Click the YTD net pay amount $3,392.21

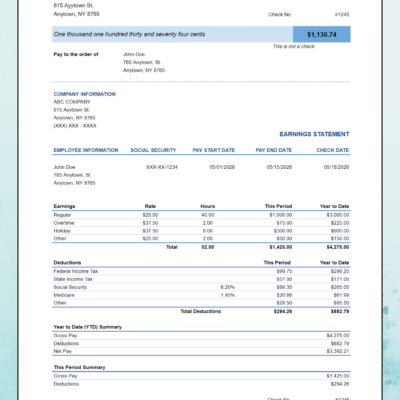(x=338, y=351)
